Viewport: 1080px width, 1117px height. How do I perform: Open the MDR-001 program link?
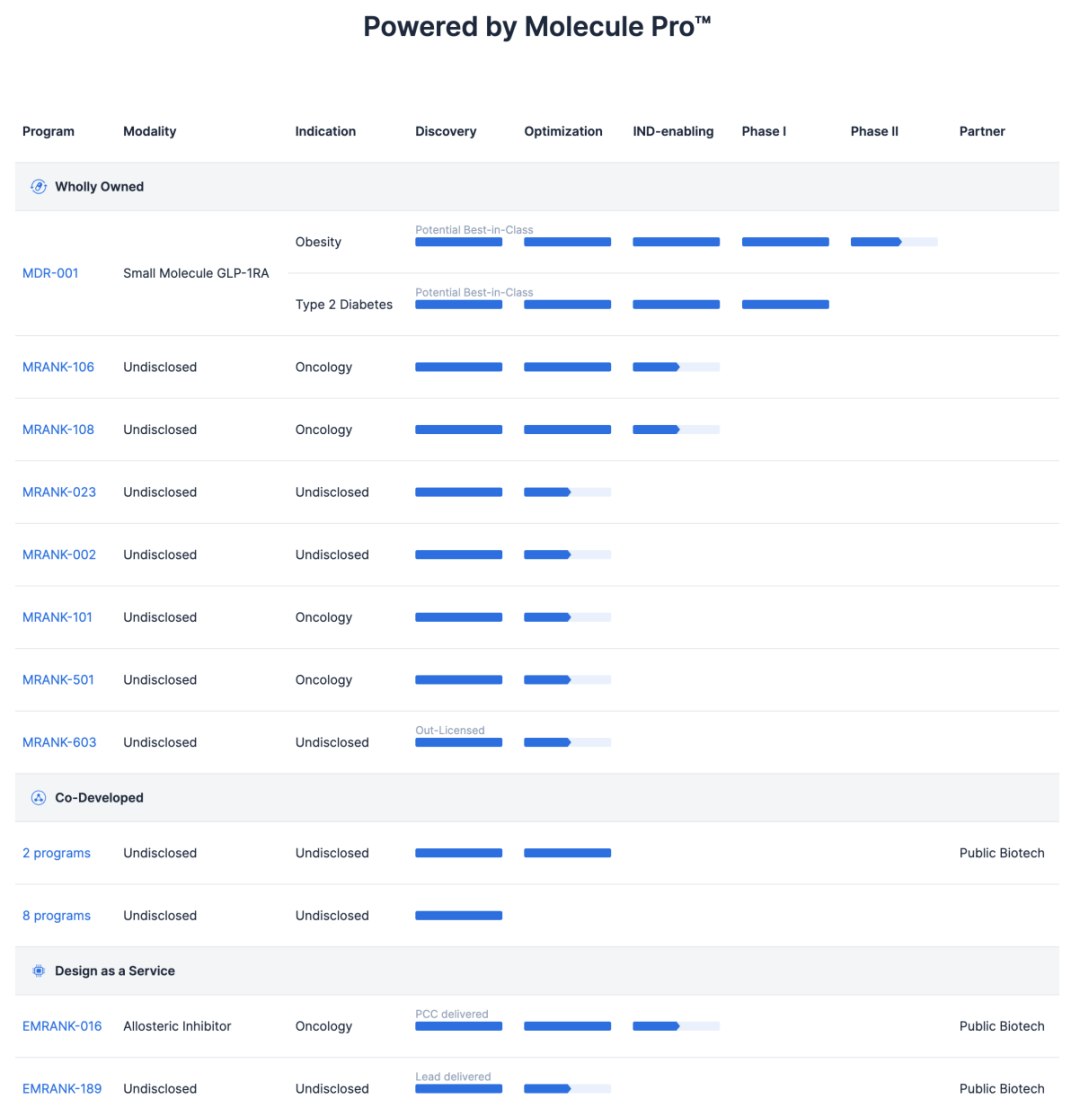(50, 273)
